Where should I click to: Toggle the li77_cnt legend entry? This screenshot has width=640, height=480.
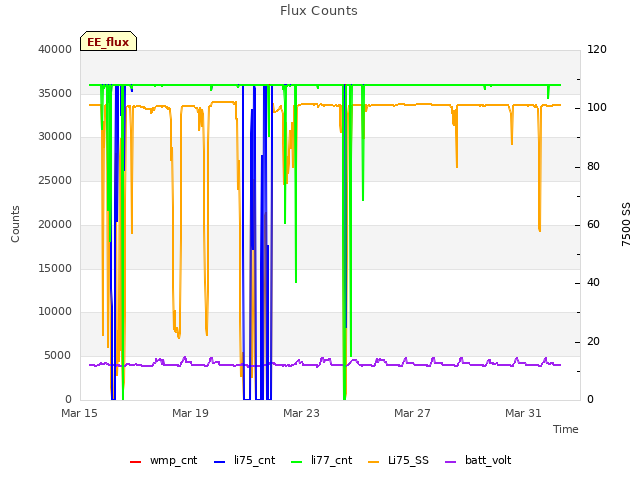(x=321, y=460)
